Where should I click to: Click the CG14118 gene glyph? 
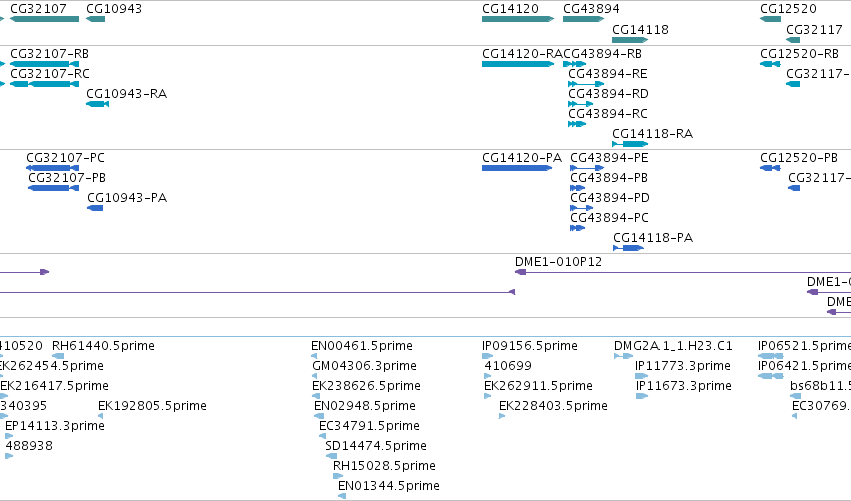point(630,40)
